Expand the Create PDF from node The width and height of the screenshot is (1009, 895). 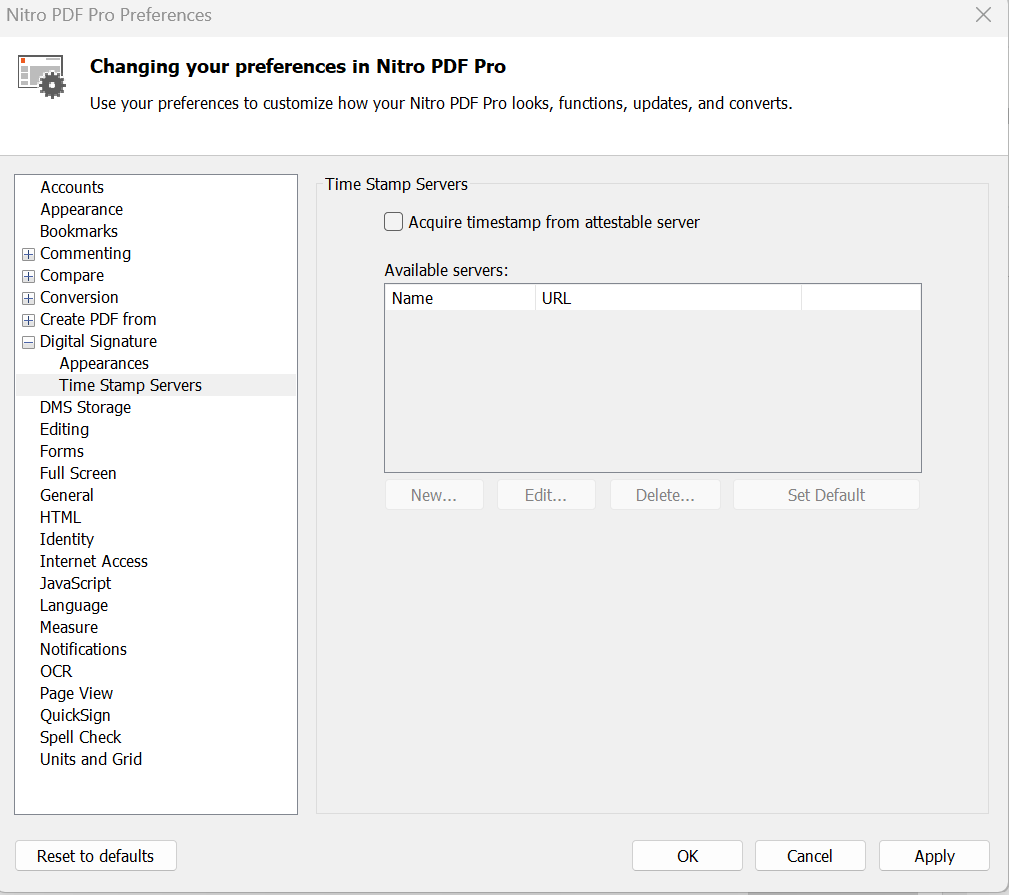(28, 320)
